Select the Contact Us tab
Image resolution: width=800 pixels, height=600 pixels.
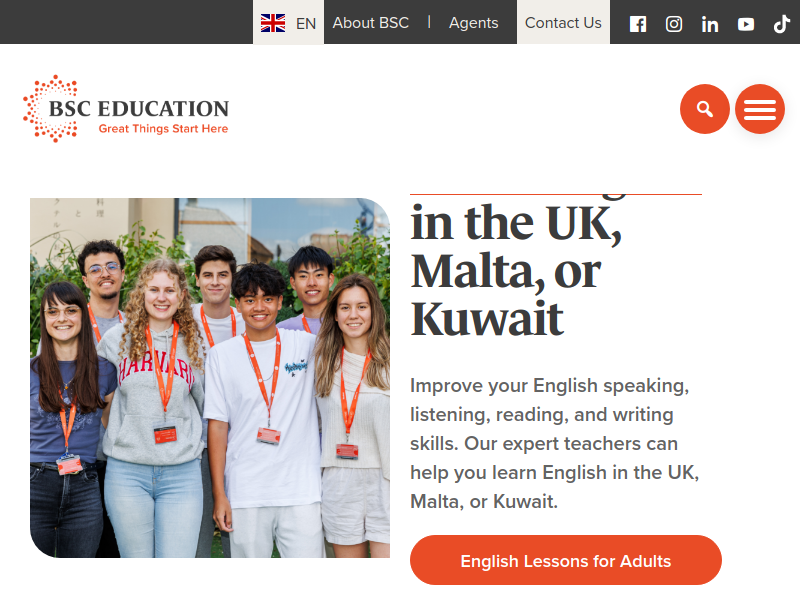pos(563,22)
